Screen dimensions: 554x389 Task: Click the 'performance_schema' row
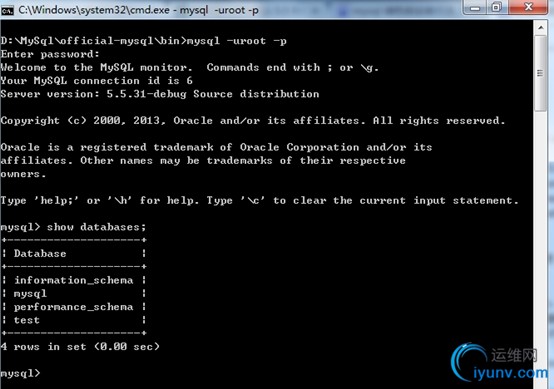73,307
